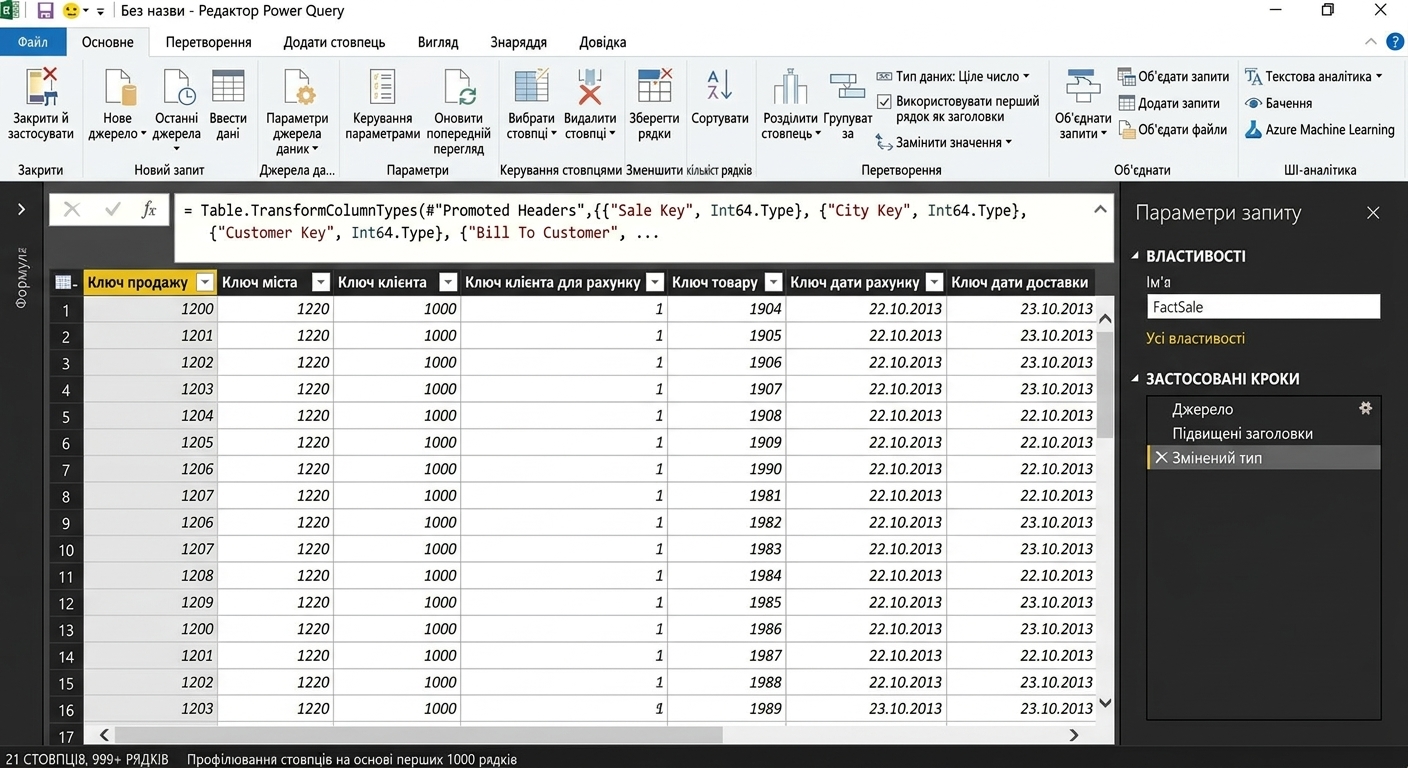
Task: Open the Файл tab
Action: tap(33, 42)
